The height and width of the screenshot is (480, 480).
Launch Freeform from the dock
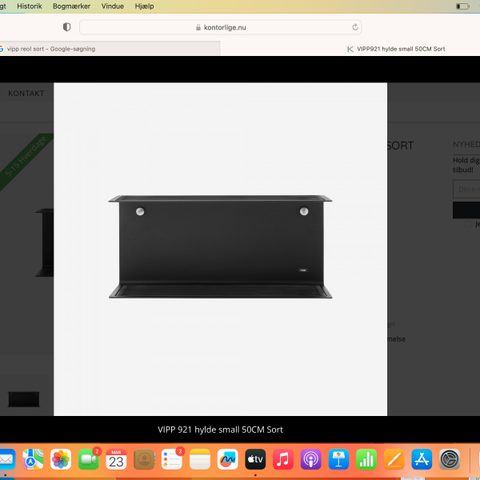(x=227, y=459)
